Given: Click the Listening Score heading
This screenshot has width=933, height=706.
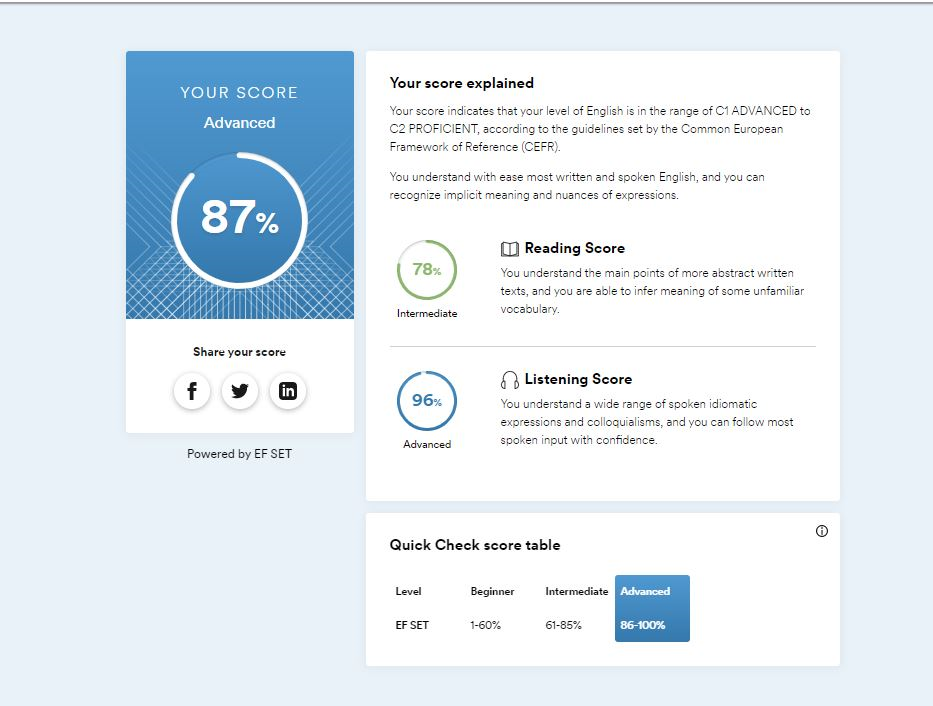Looking at the screenshot, I should point(578,379).
